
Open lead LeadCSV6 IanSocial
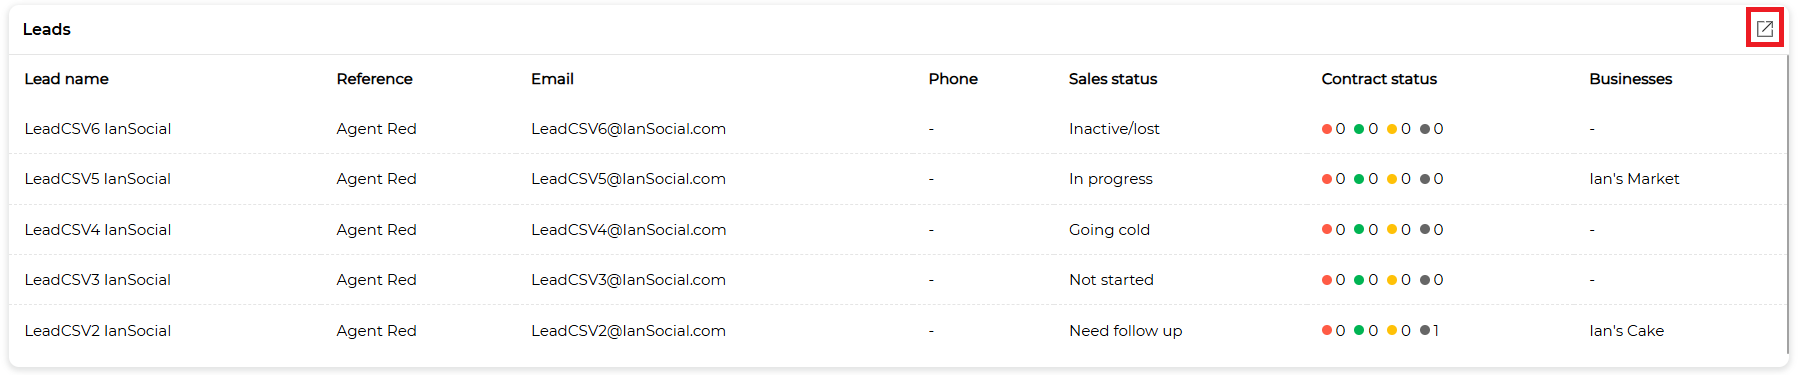(98, 129)
